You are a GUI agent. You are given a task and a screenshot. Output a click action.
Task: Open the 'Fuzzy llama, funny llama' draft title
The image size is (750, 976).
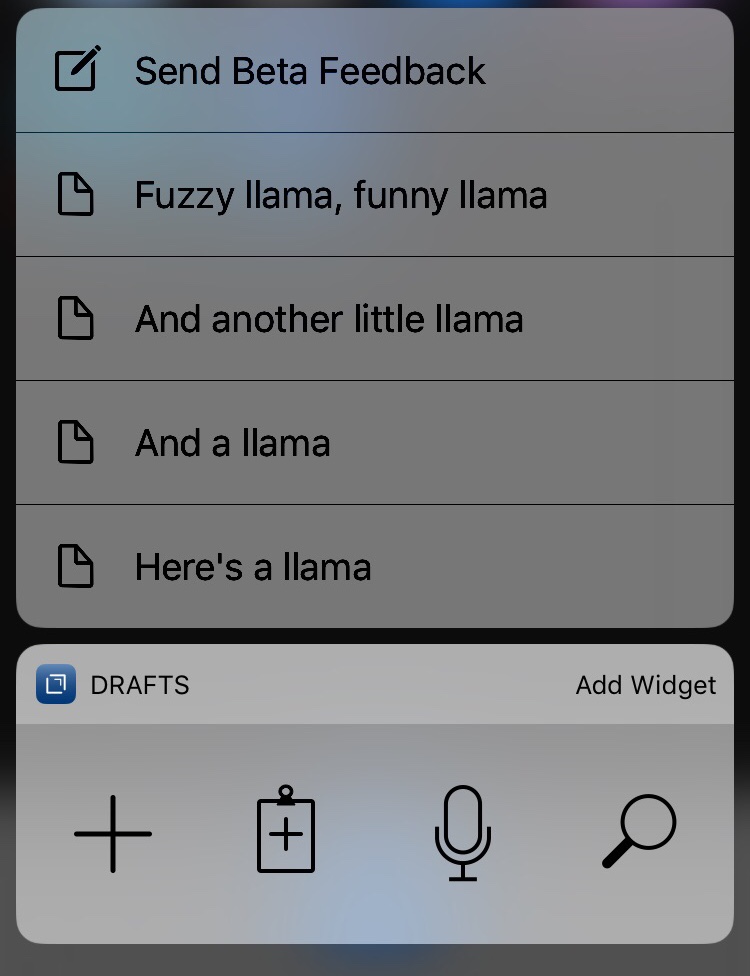[341, 195]
